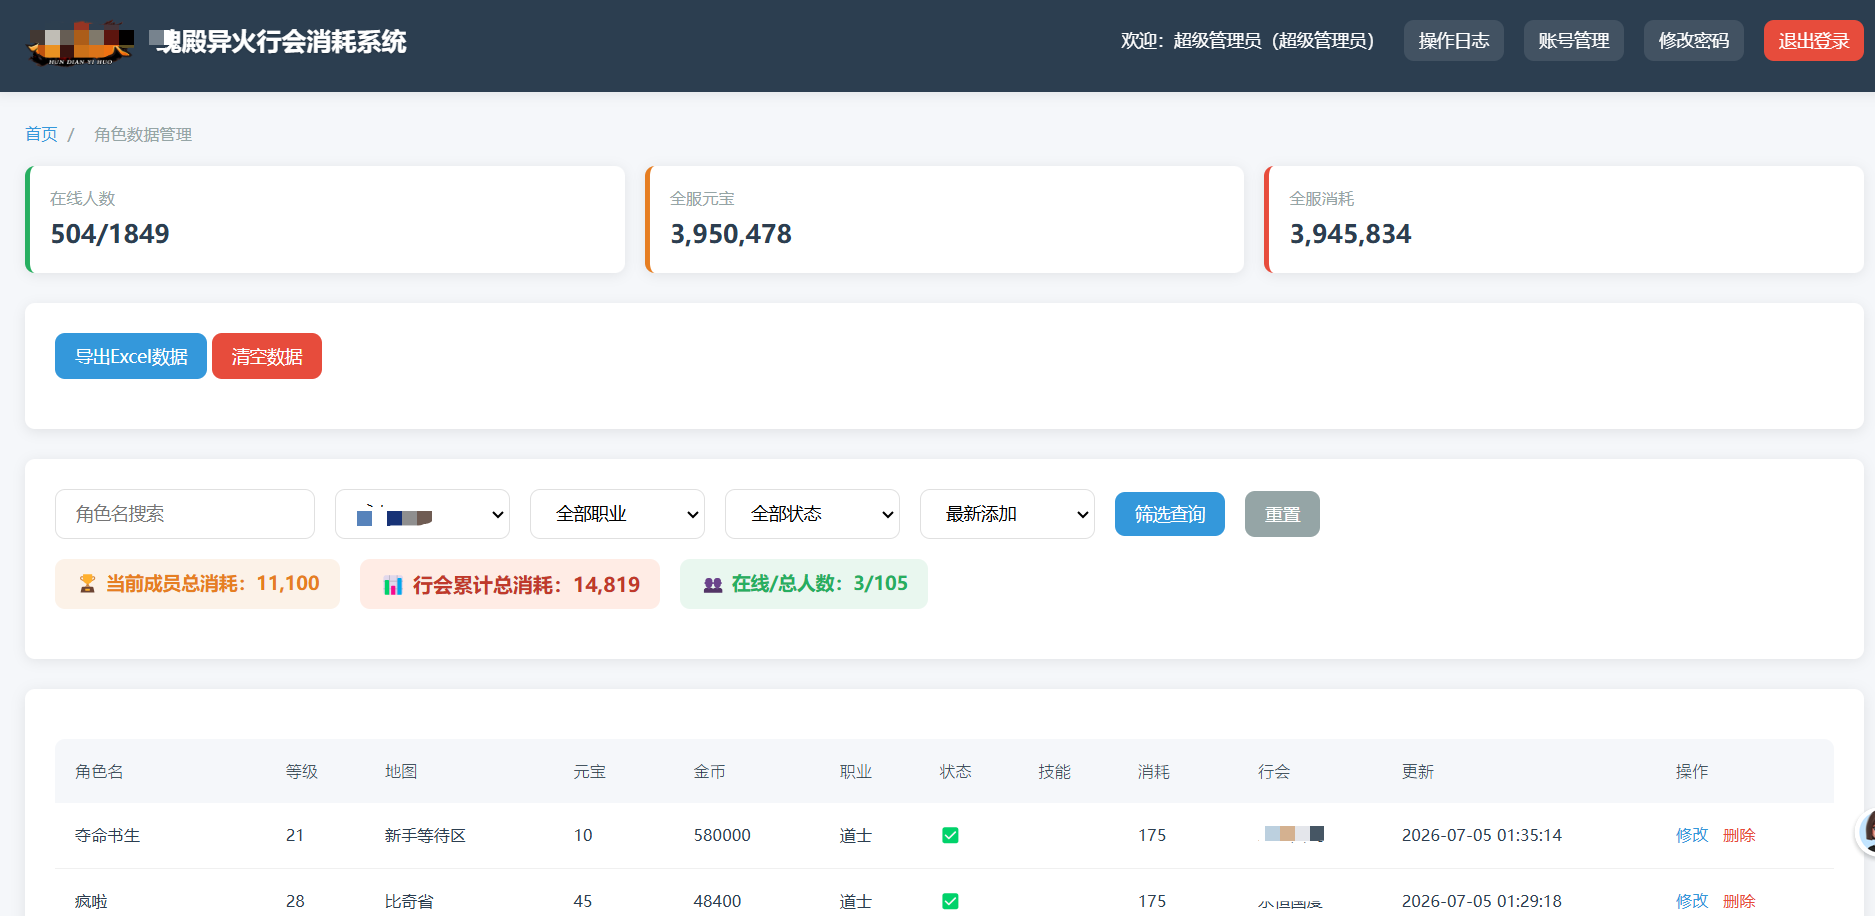Click 删除 link for 夺命书生
Viewport: 1875px width, 916px height.
(1739, 835)
